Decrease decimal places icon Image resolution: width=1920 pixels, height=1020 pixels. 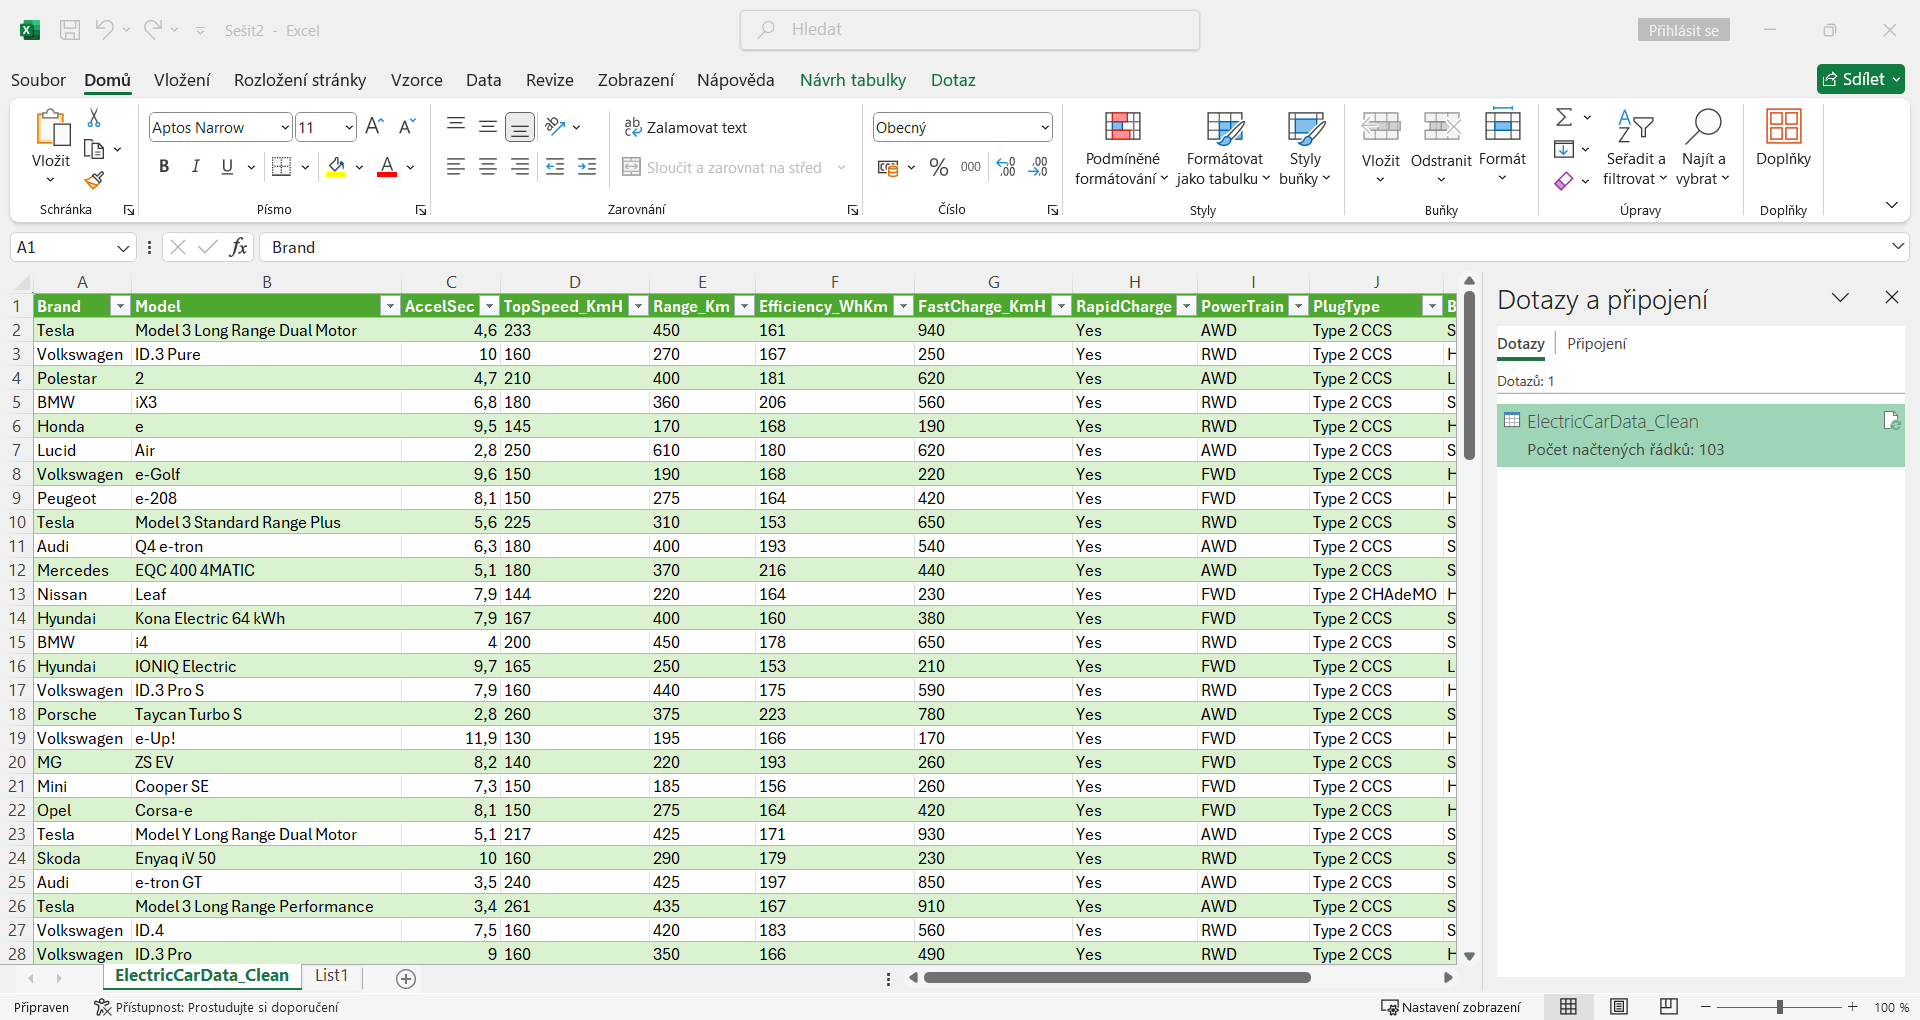[1039, 167]
